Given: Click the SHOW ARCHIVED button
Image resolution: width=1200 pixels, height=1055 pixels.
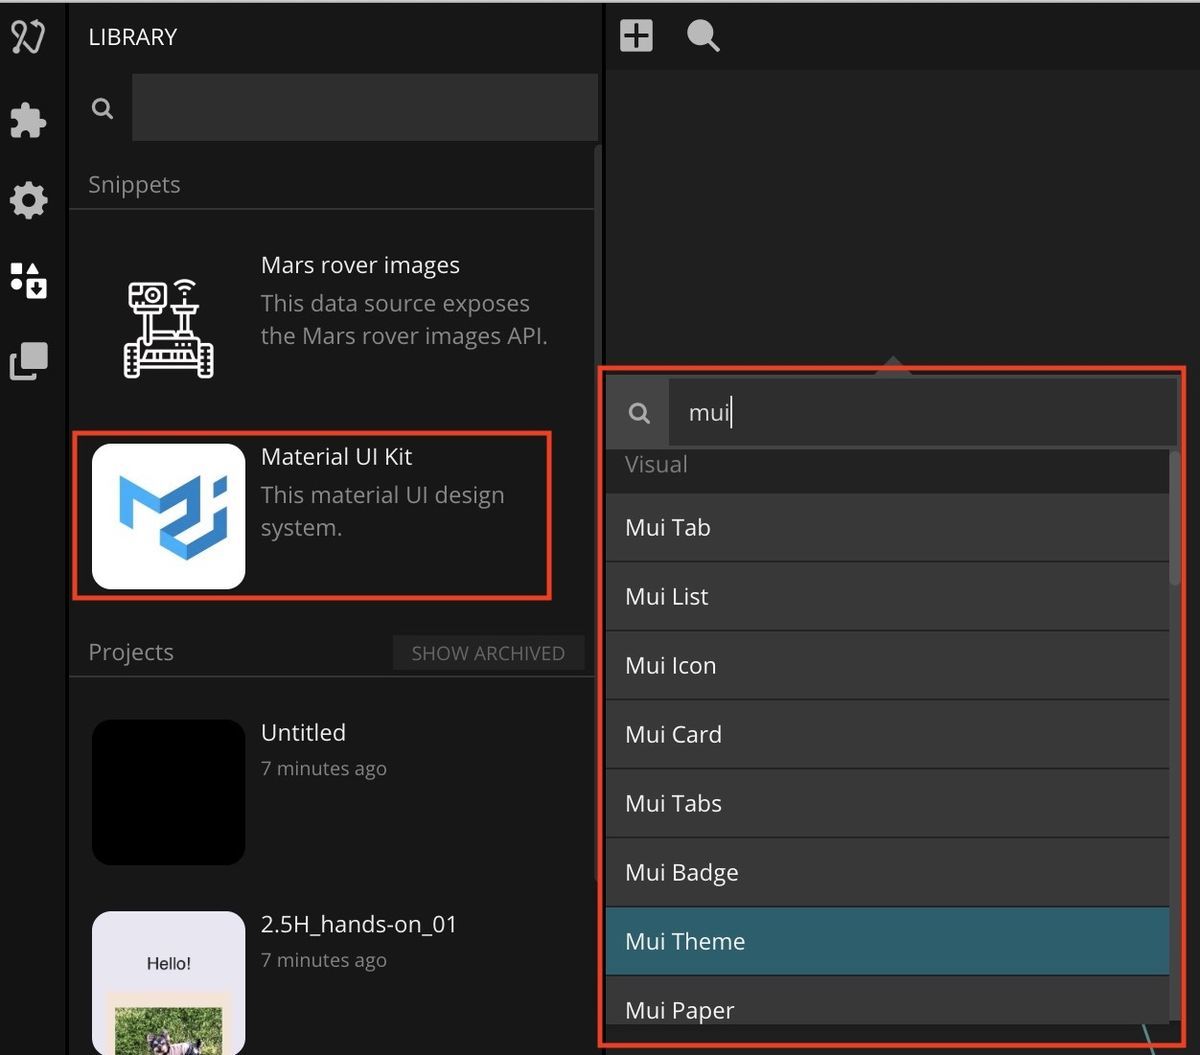Looking at the screenshot, I should click(488, 653).
